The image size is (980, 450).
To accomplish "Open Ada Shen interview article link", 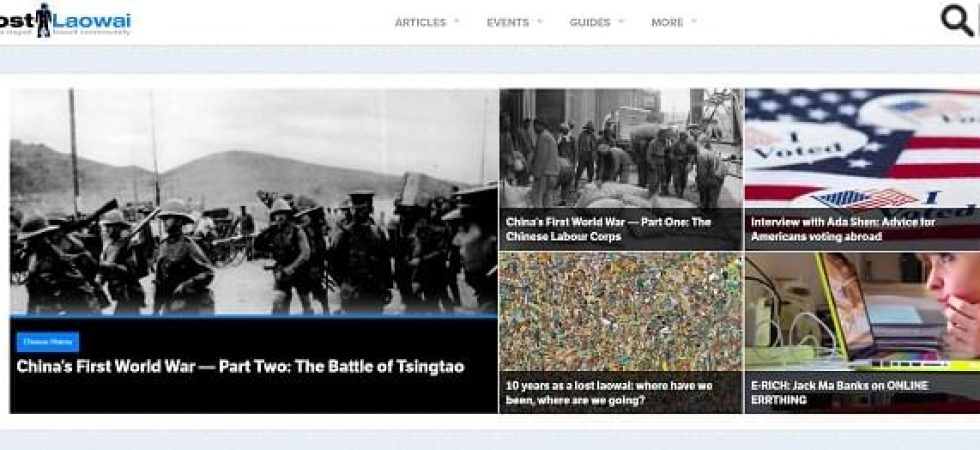I will coord(842,229).
